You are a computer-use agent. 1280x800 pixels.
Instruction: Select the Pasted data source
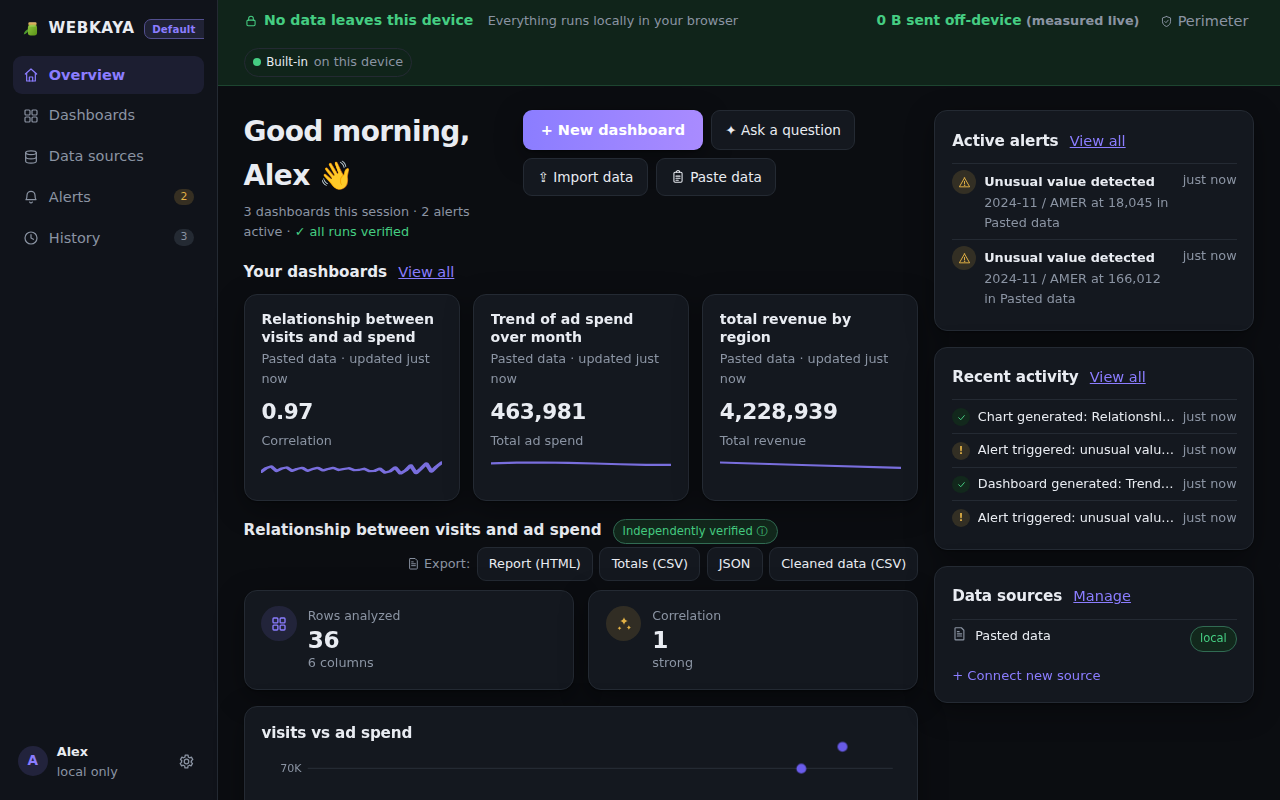tap(1094, 637)
